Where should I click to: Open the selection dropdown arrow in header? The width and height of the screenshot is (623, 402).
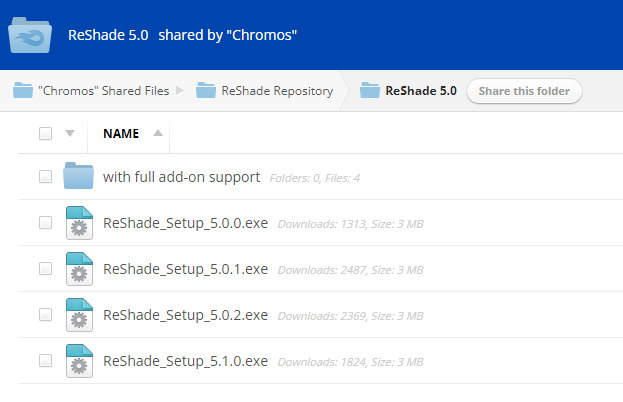[x=69, y=133]
